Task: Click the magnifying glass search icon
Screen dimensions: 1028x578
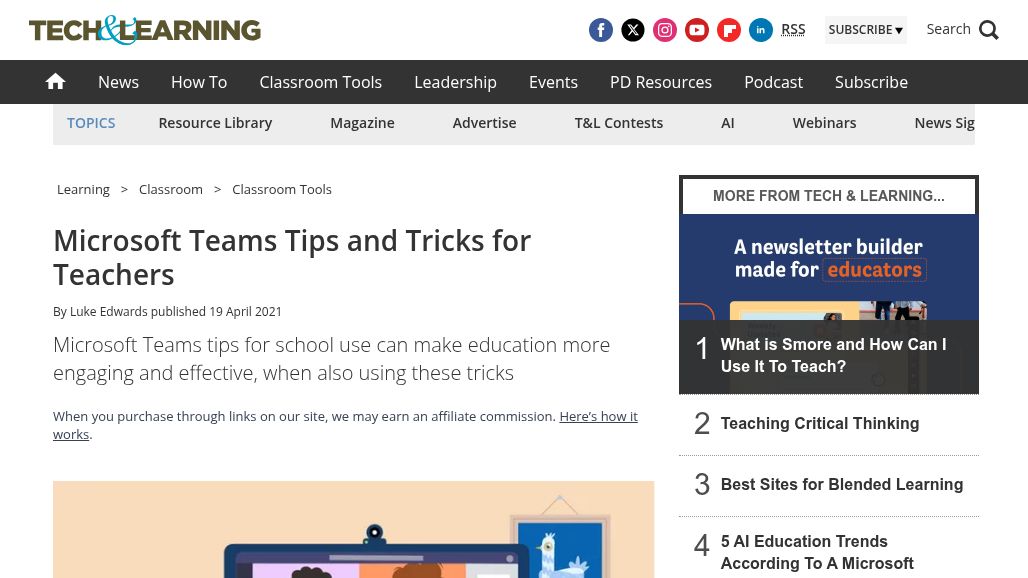Action: (989, 30)
